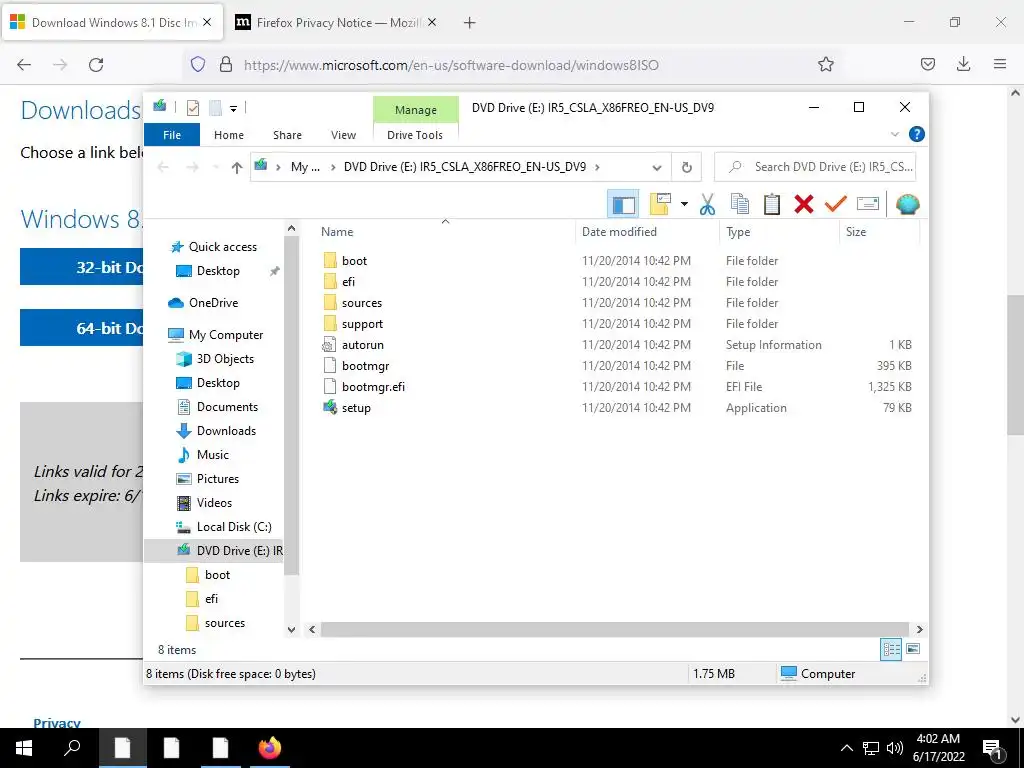Click the red X Delete icon
The height and width of the screenshot is (768, 1024).
tap(803, 204)
